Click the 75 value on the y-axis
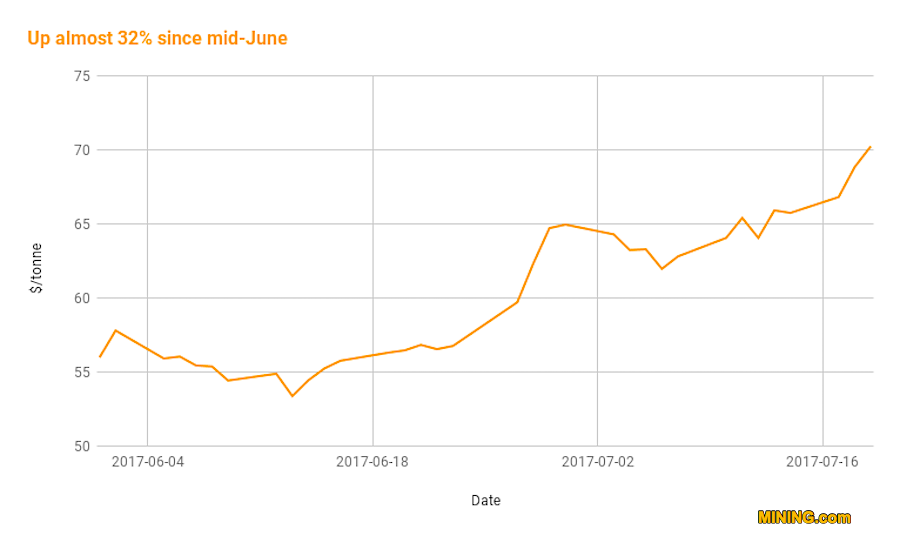This screenshot has width=900, height=536. 82,76
